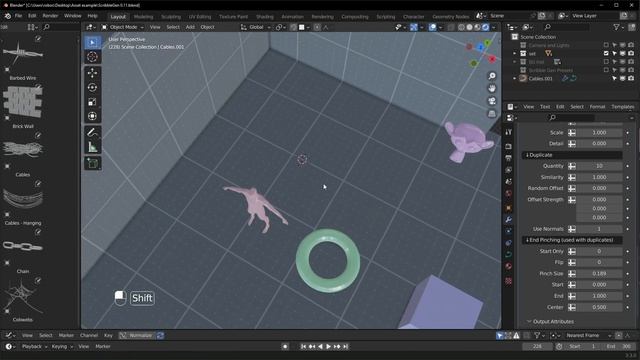The height and width of the screenshot is (360, 640).
Task: Expand the Cables.001 outliner item
Action: tap(515, 78)
